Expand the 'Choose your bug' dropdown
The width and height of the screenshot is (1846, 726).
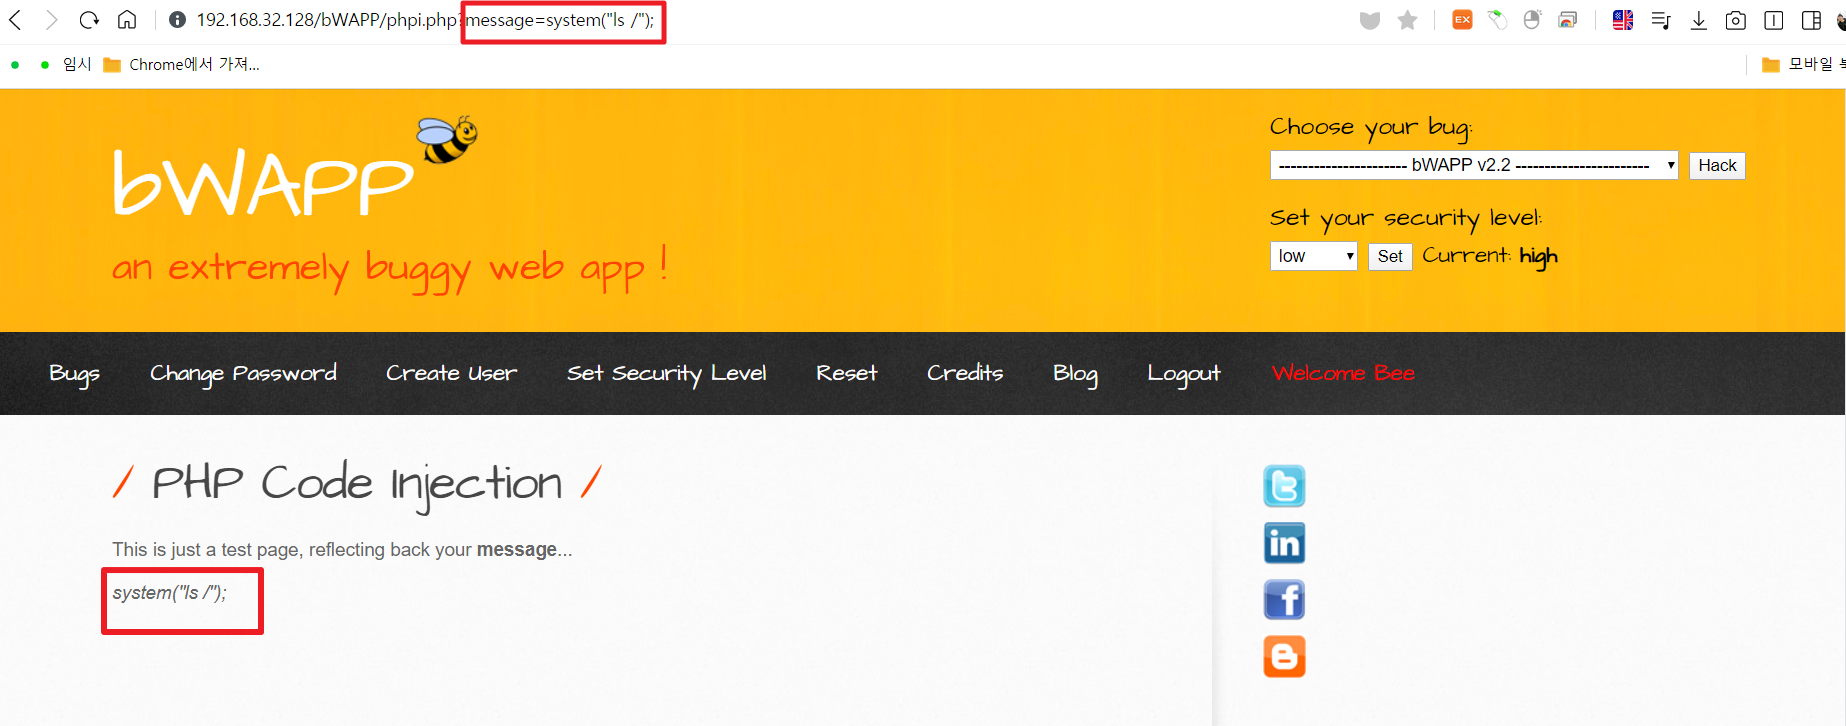point(1474,165)
